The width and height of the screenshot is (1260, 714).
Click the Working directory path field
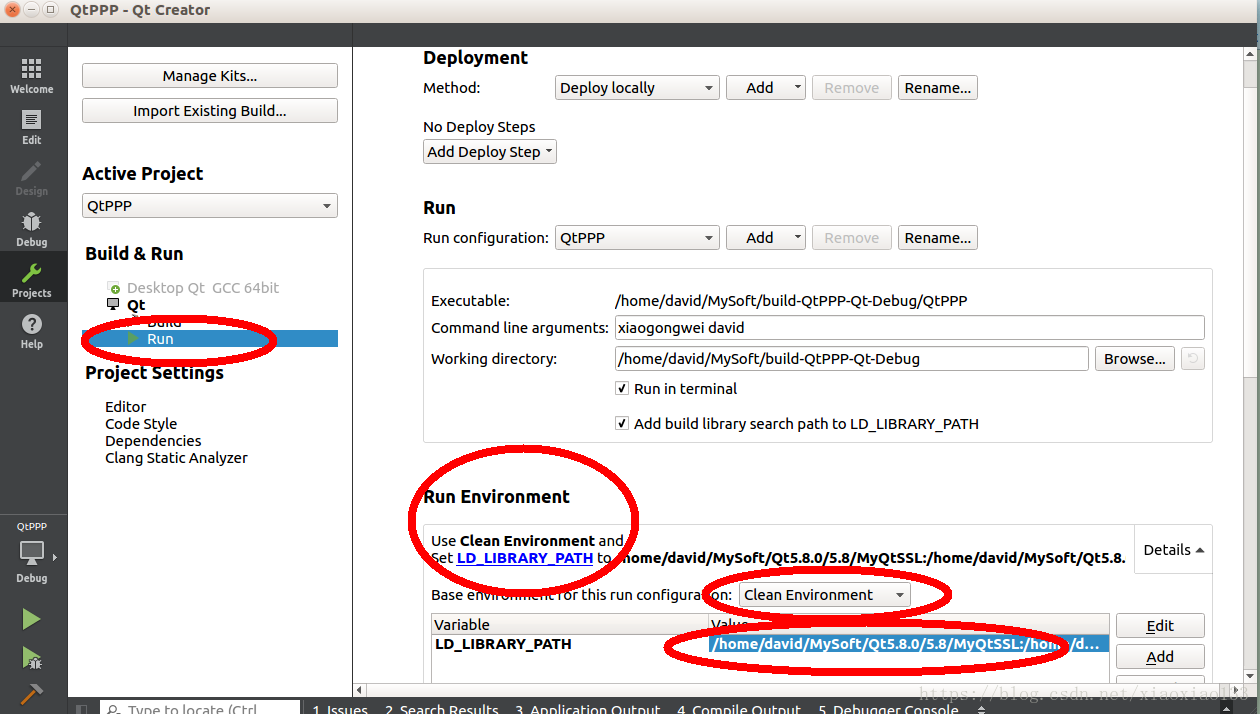(851, 359)
